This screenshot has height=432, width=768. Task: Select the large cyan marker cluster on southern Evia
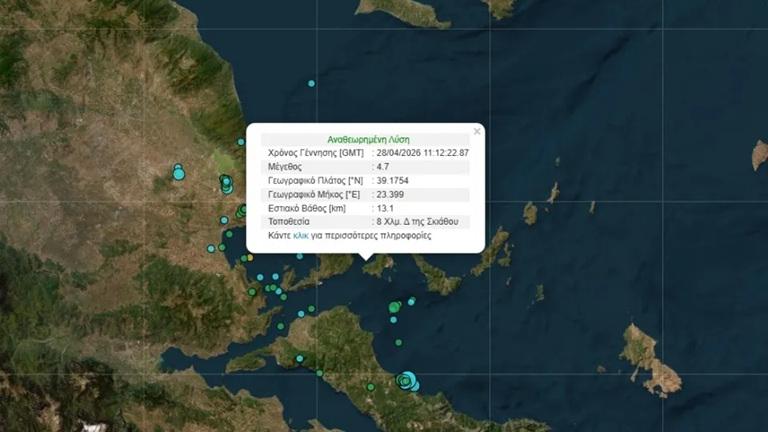coord(406,381)
